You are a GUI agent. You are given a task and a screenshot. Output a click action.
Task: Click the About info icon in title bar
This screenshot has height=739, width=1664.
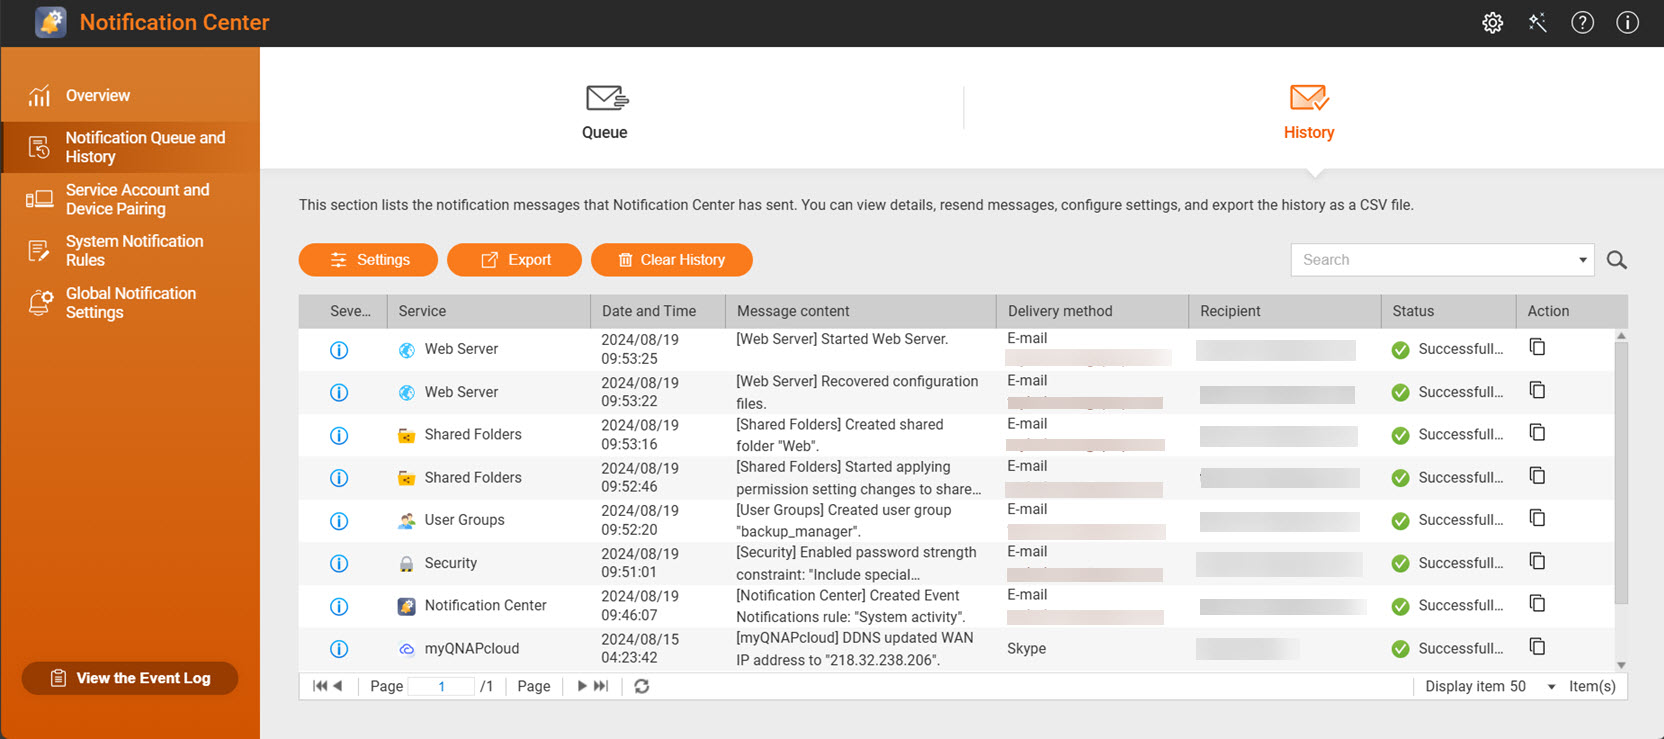point(1627,23)
